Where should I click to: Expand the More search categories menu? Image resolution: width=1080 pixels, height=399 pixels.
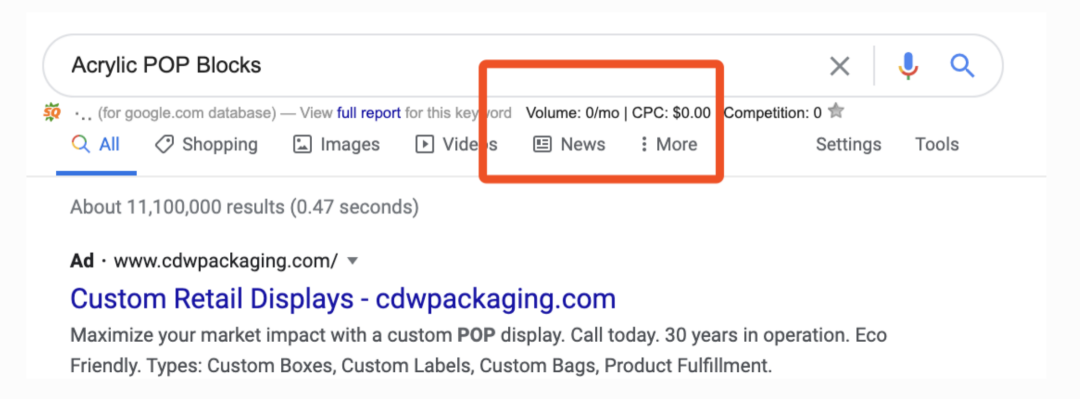668,144
